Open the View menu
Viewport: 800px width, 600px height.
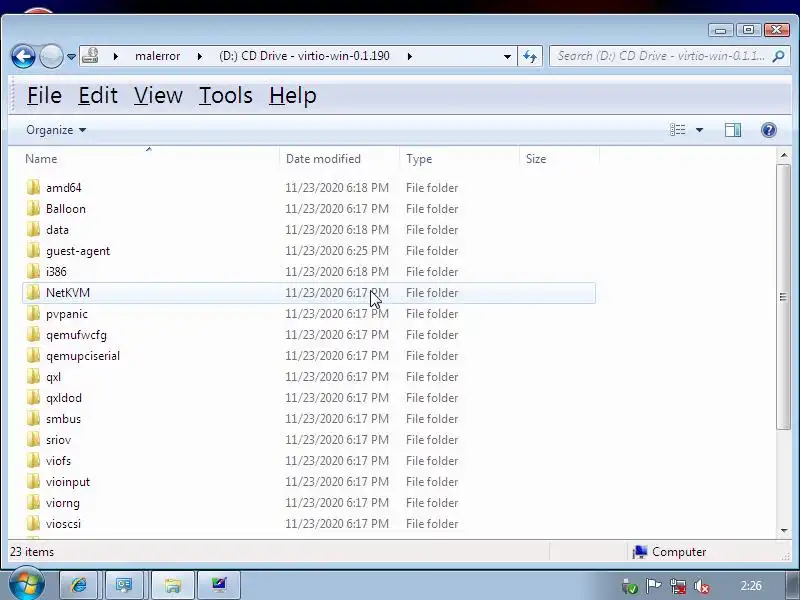point(158,95)
